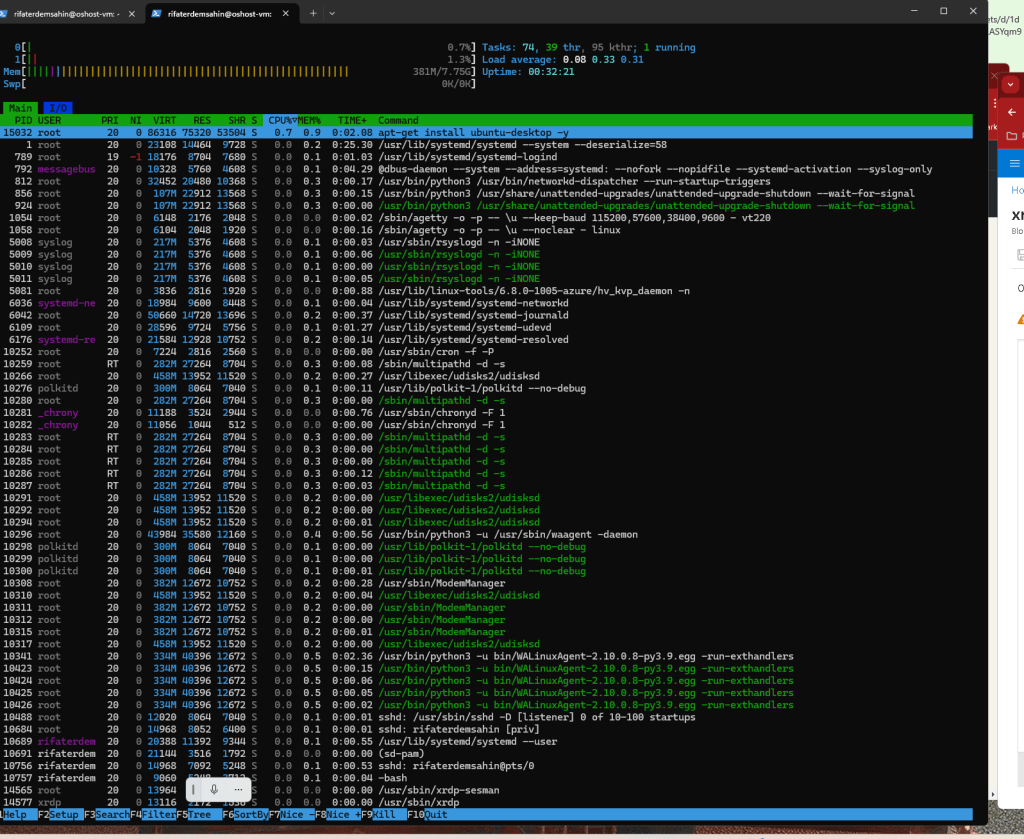Viewport: 1024px width, 839px height.
Task: Select the systemd-resolved process row
Action: 487,340
